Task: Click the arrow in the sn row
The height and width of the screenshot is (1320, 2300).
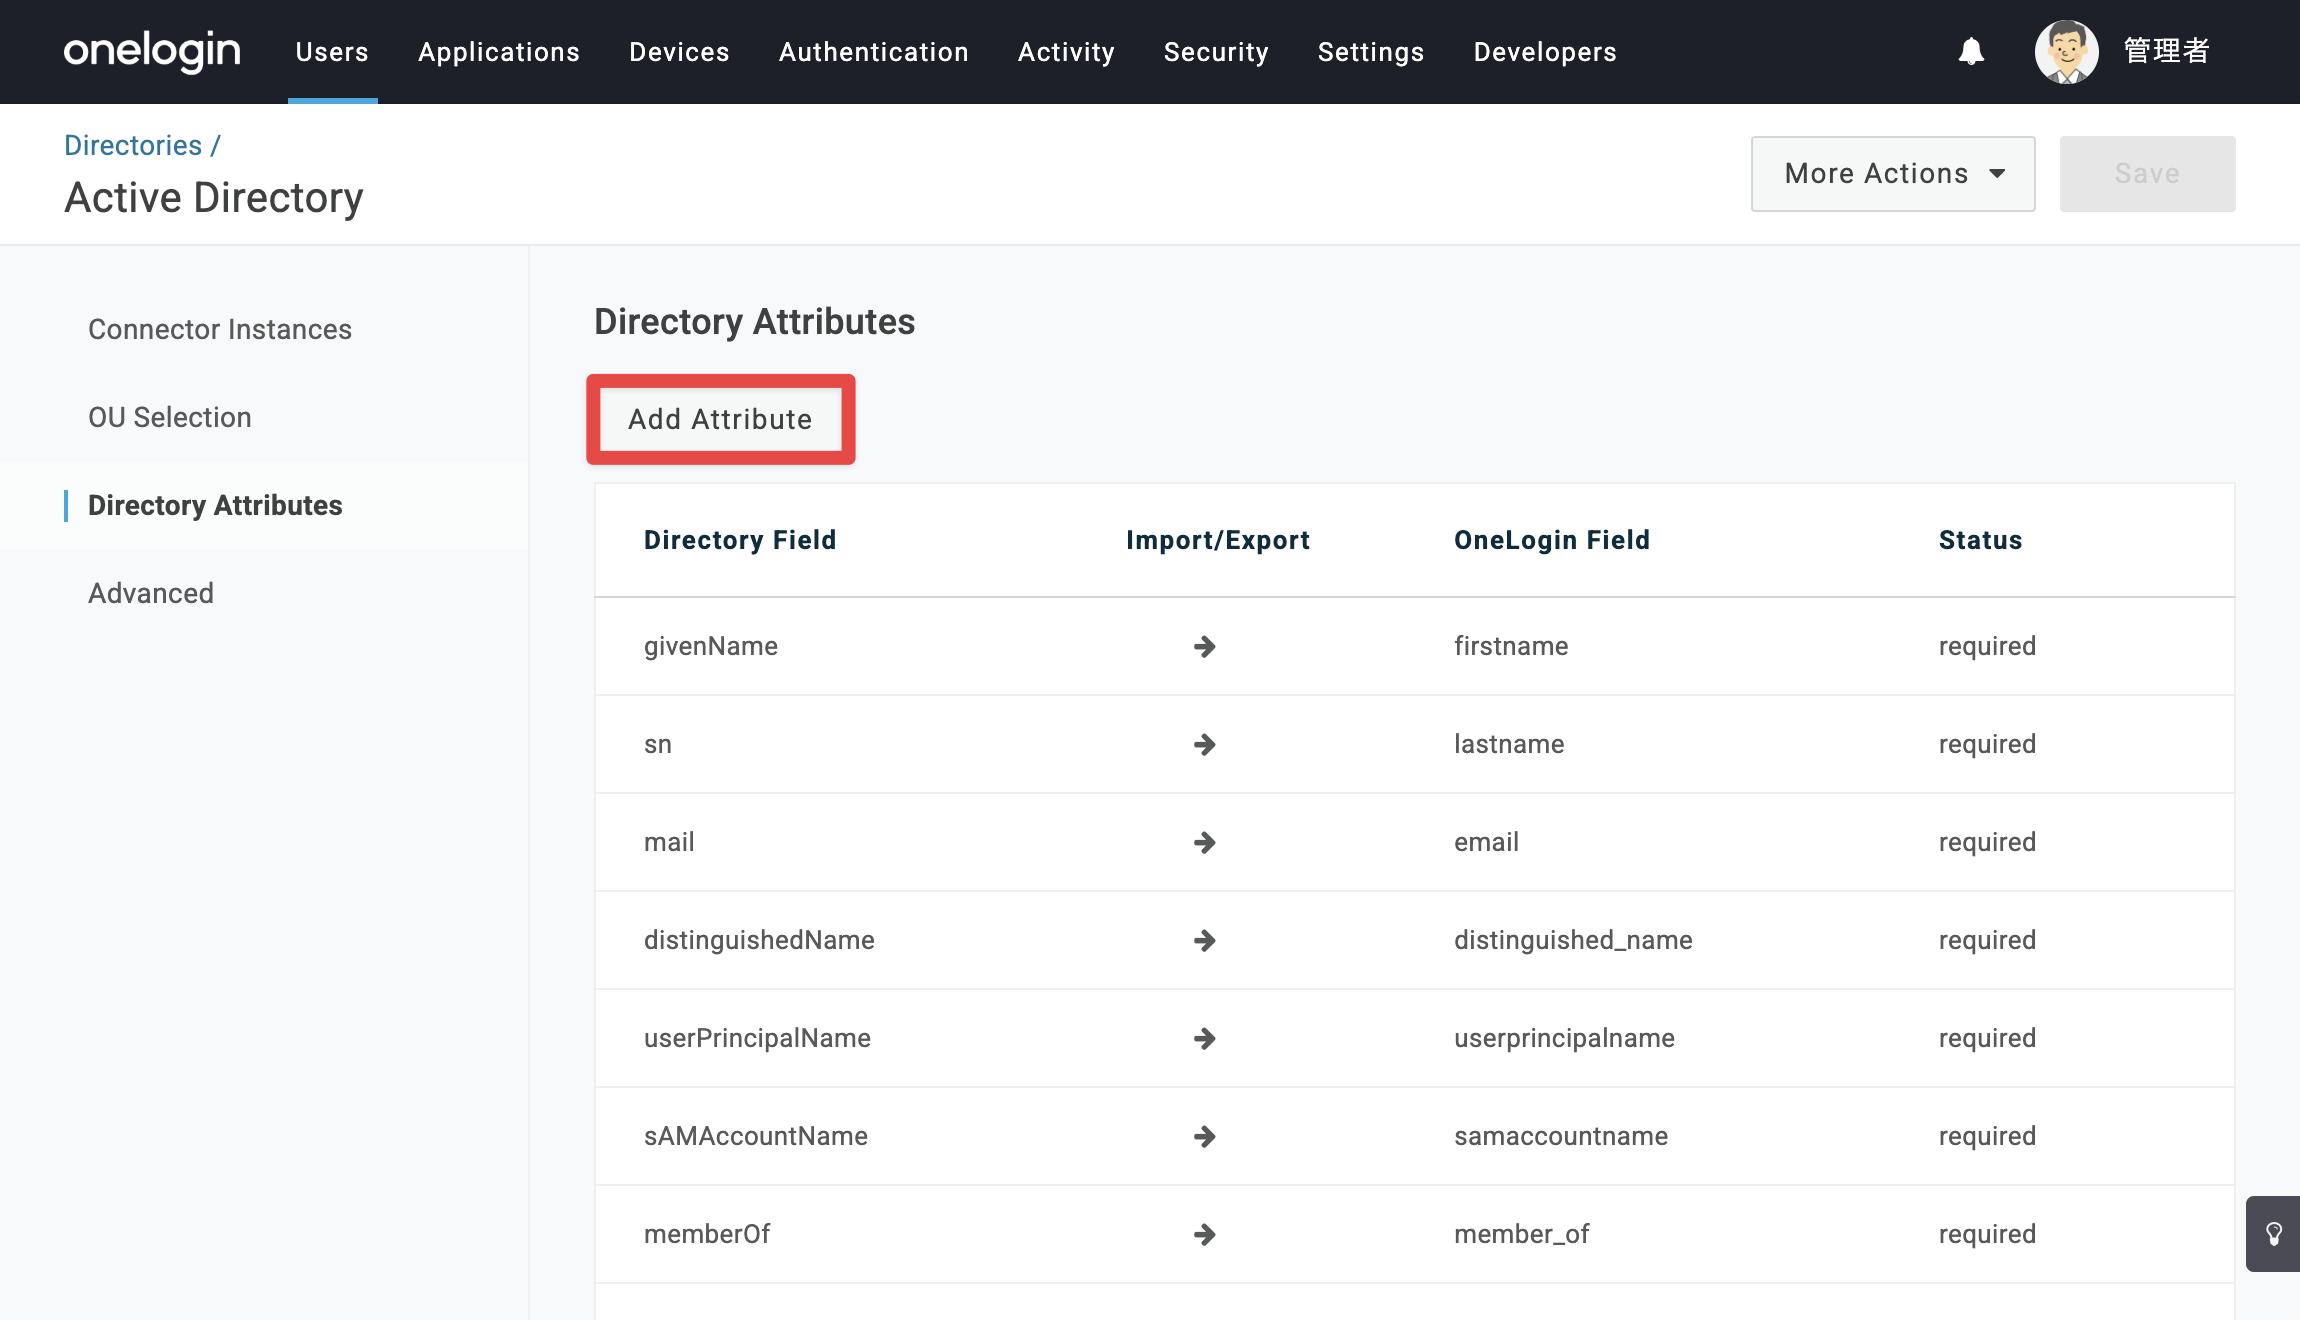Action: point(1205,745)
